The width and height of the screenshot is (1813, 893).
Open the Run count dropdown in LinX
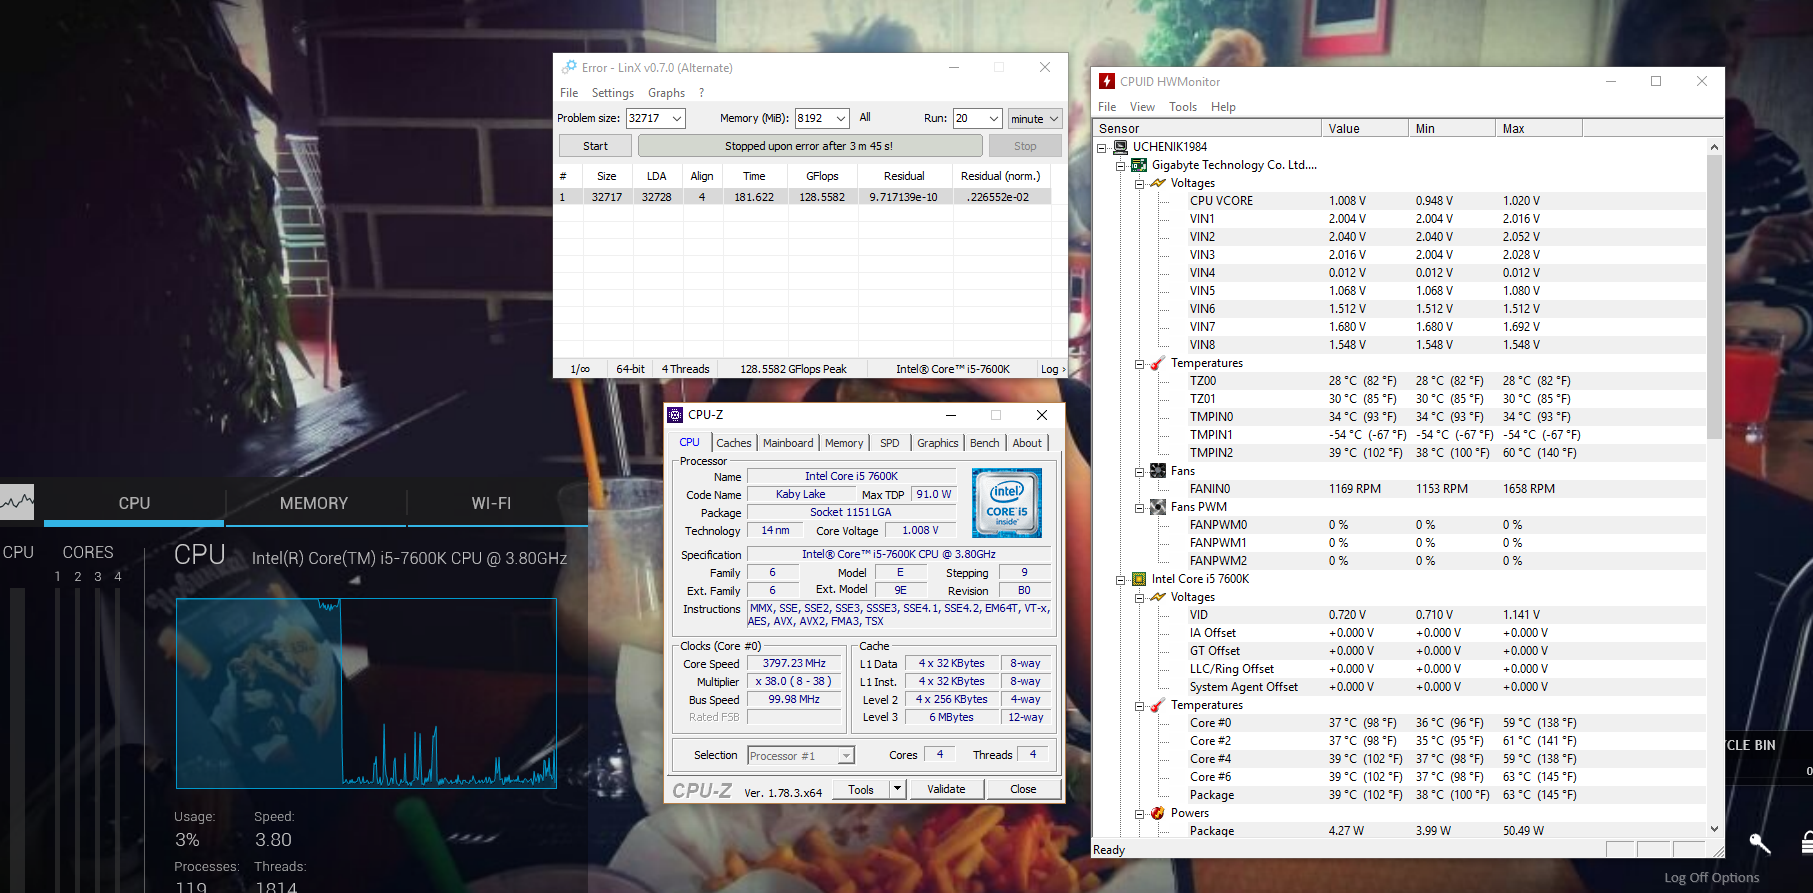click(x=994, y=118)
